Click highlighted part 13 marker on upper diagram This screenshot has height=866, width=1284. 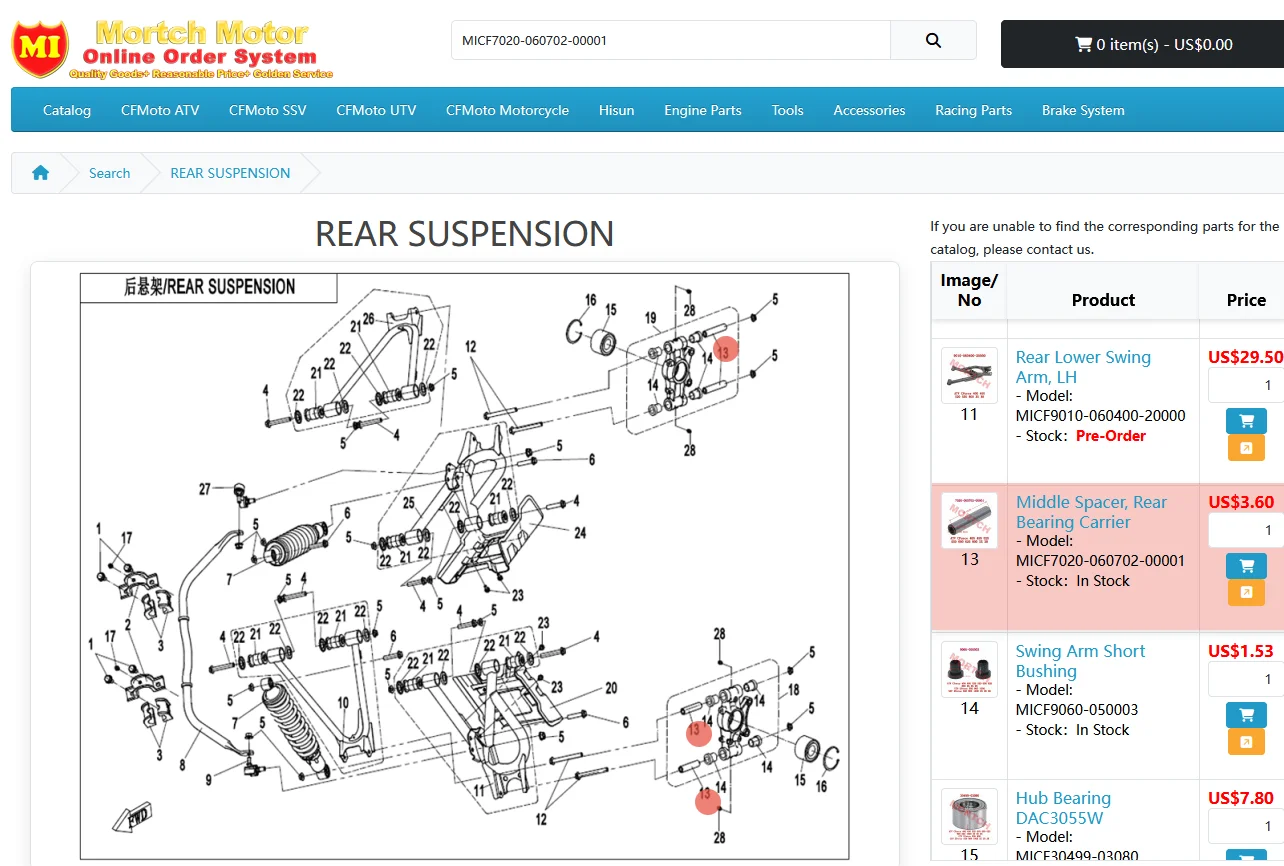point(727,350)
